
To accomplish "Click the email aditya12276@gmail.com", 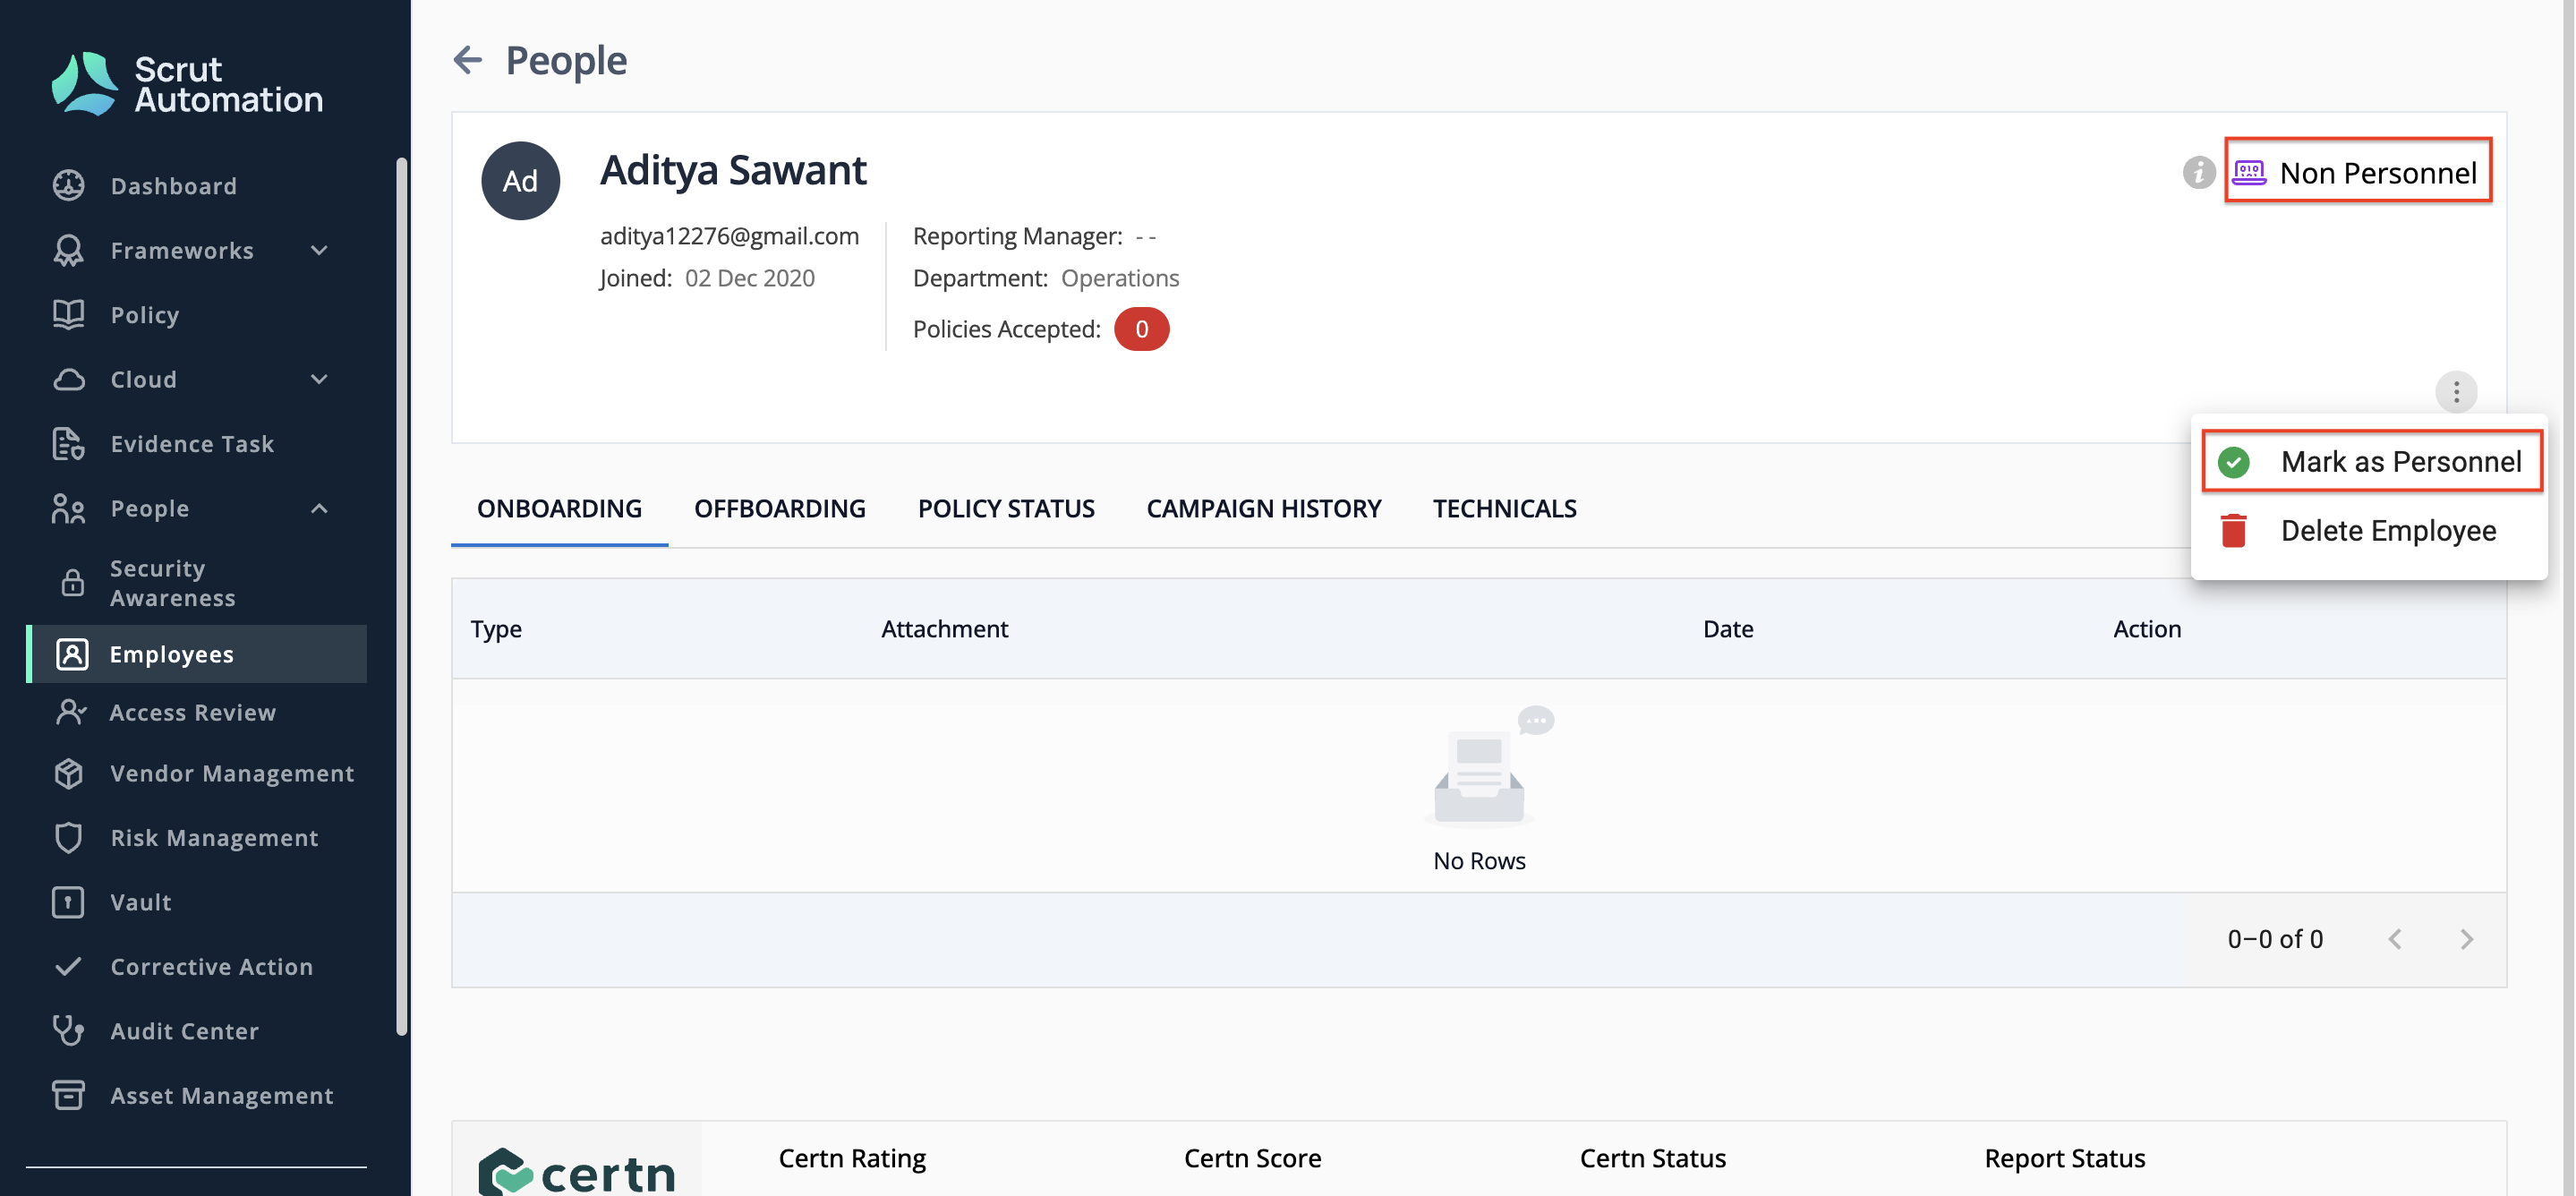I will point(729,235).
